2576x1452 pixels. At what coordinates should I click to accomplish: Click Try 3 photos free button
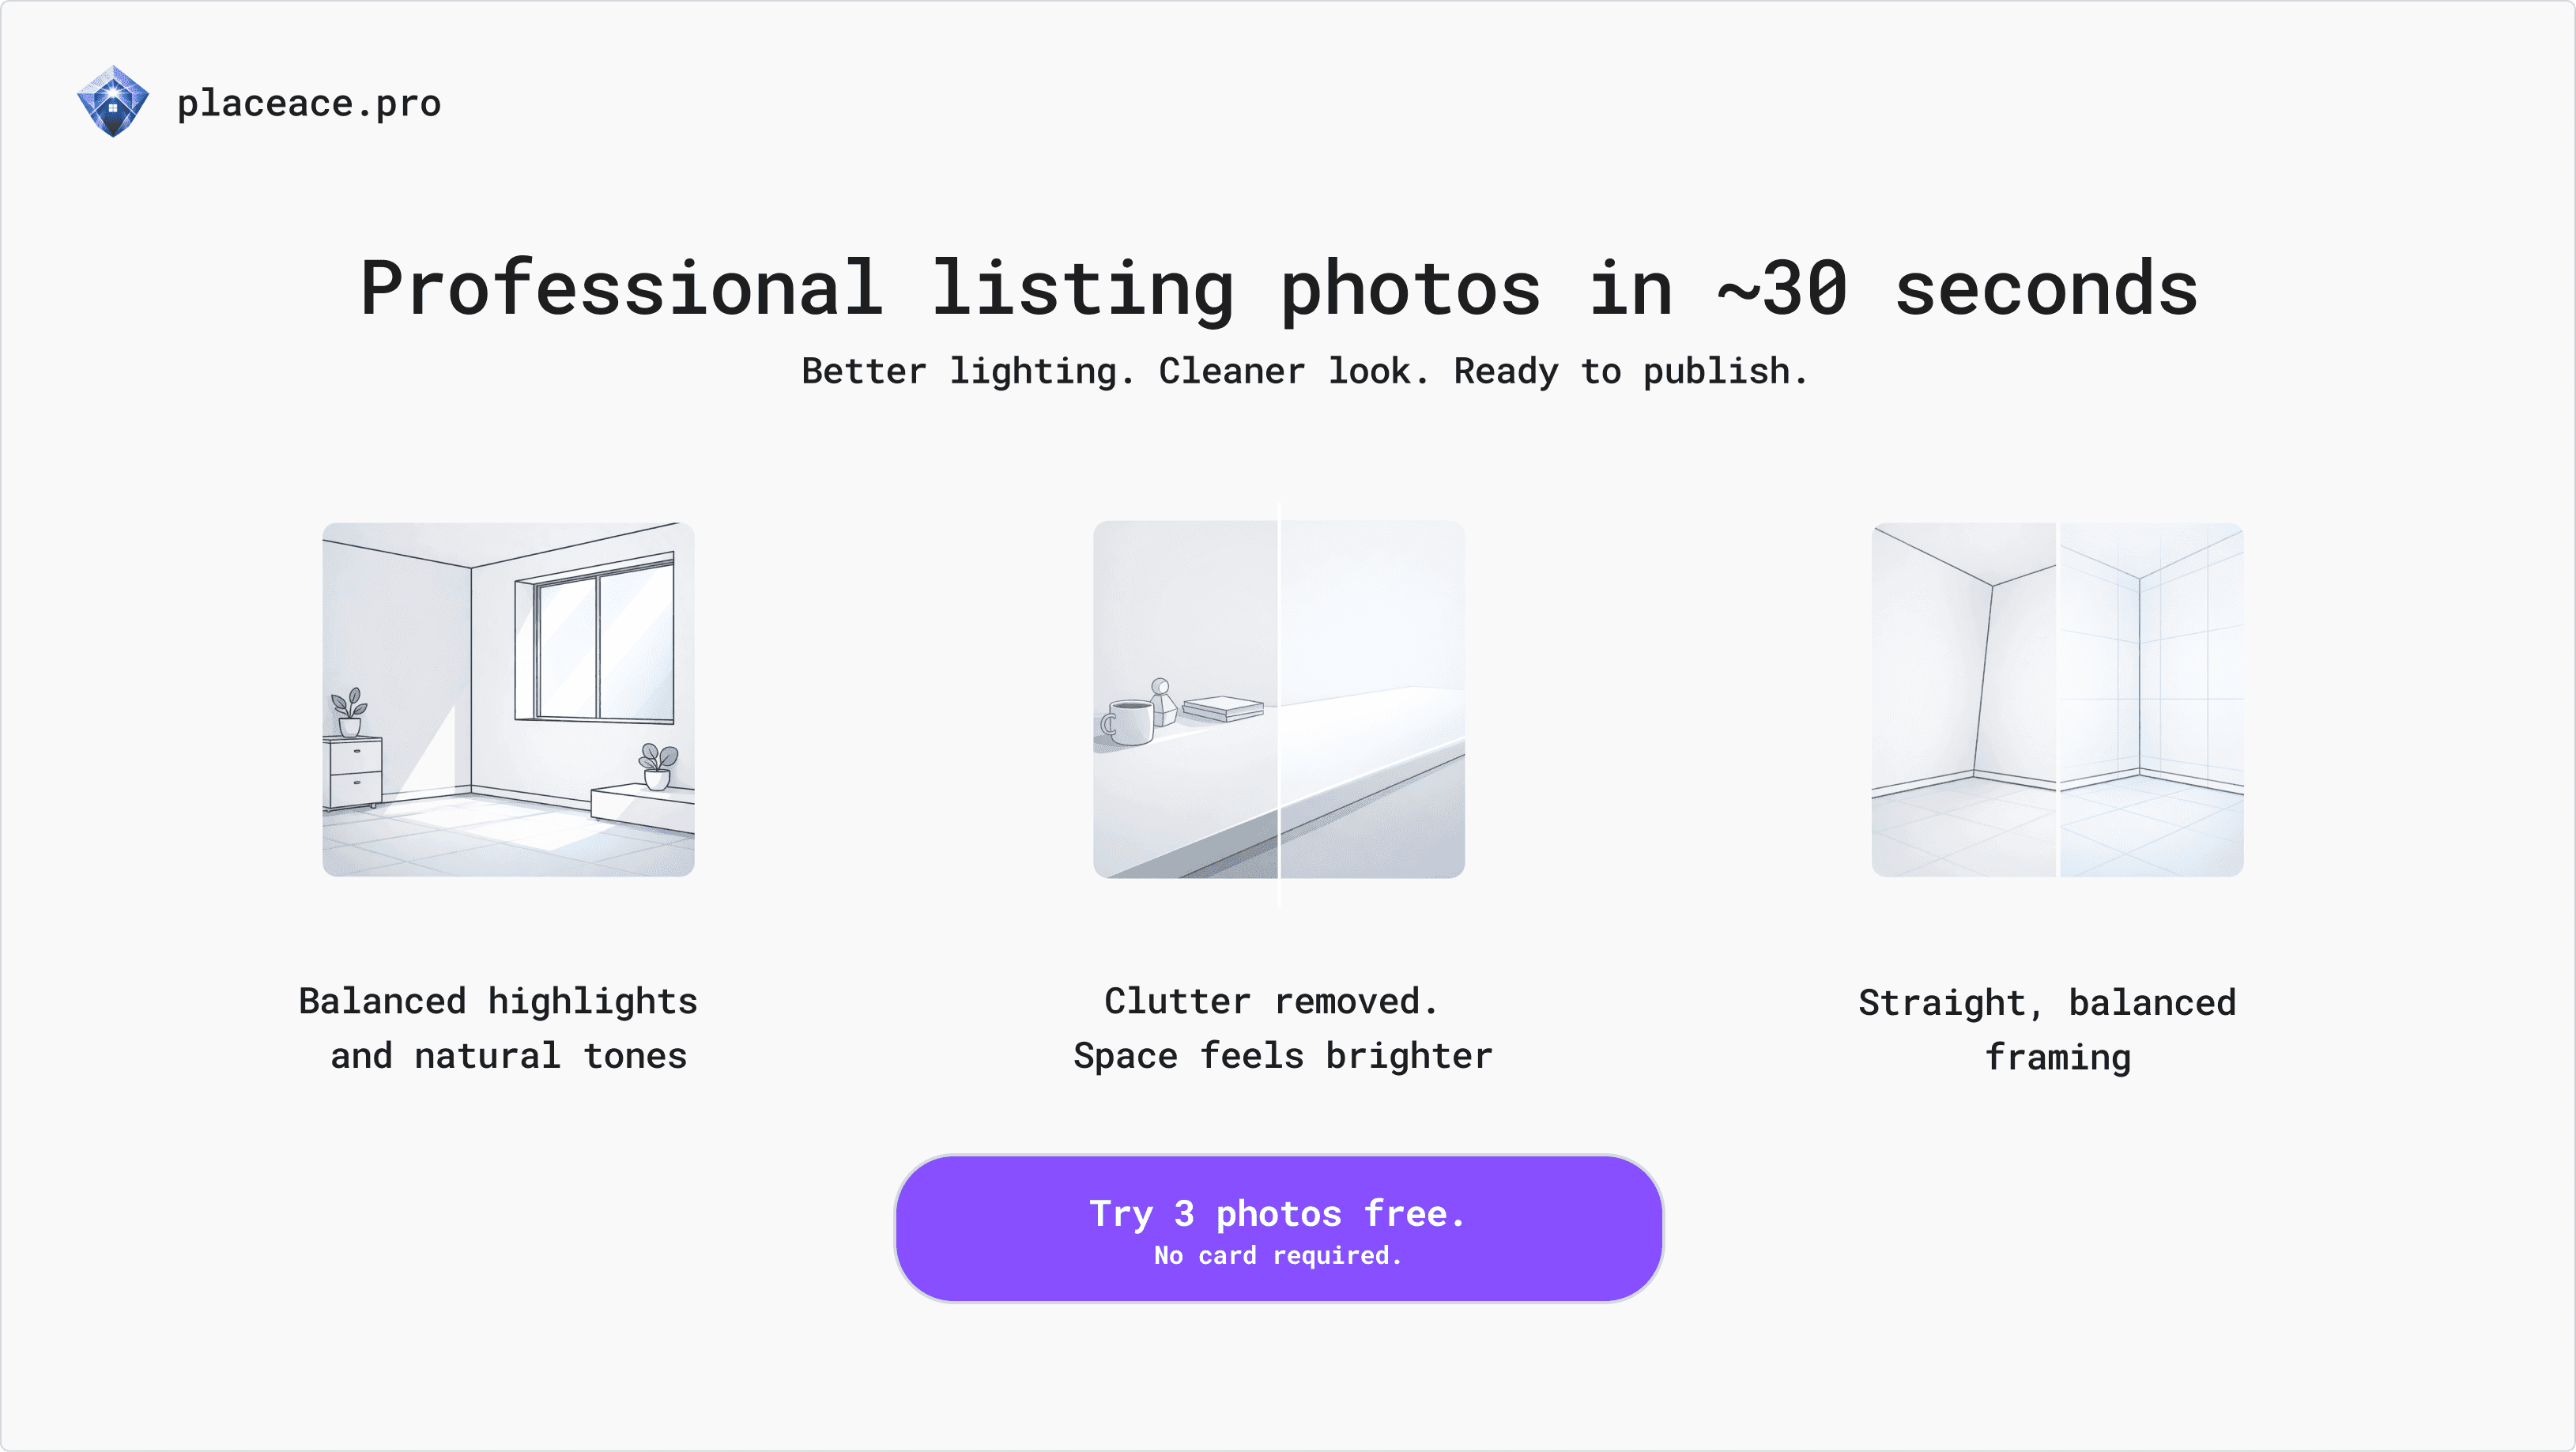click(1278, 1213)
